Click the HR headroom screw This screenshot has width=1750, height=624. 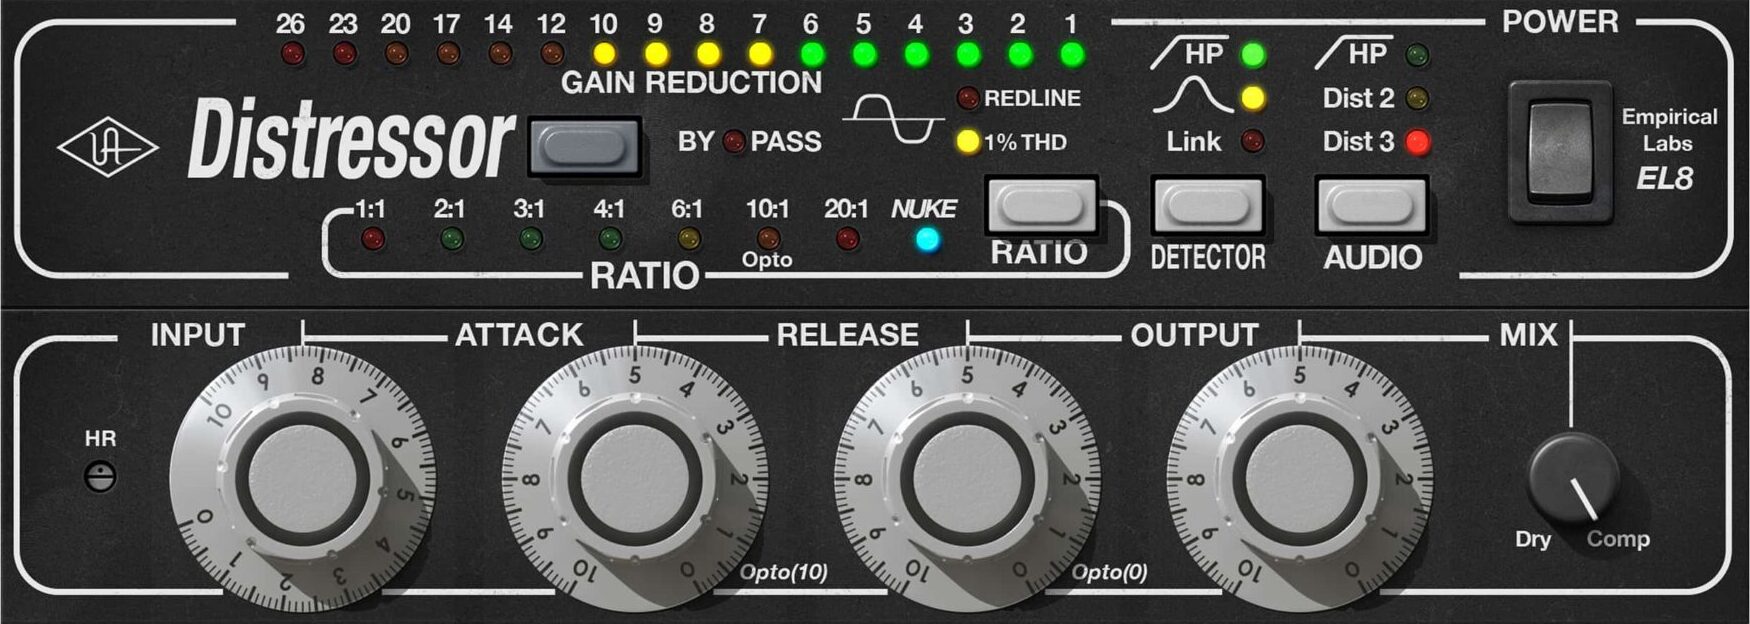(100, 478)
